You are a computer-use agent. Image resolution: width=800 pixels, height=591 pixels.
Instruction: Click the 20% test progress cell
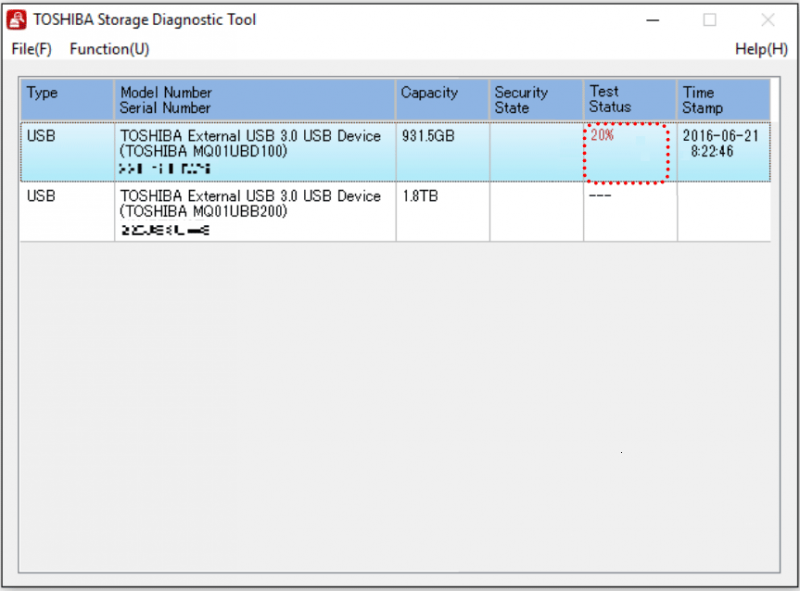point(627,153)
